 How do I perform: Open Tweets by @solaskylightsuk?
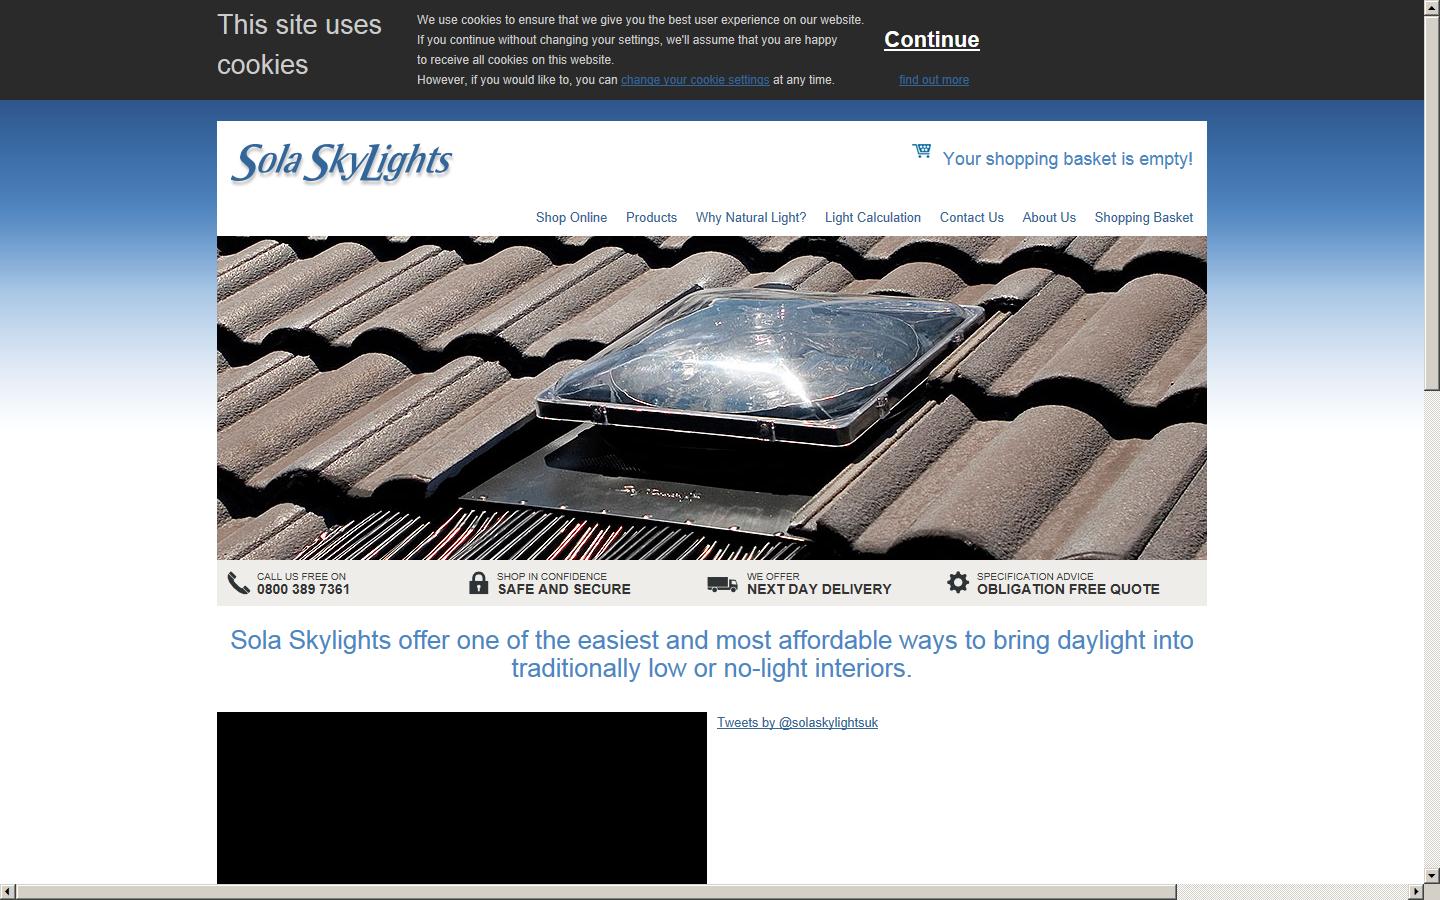[797, 722]
